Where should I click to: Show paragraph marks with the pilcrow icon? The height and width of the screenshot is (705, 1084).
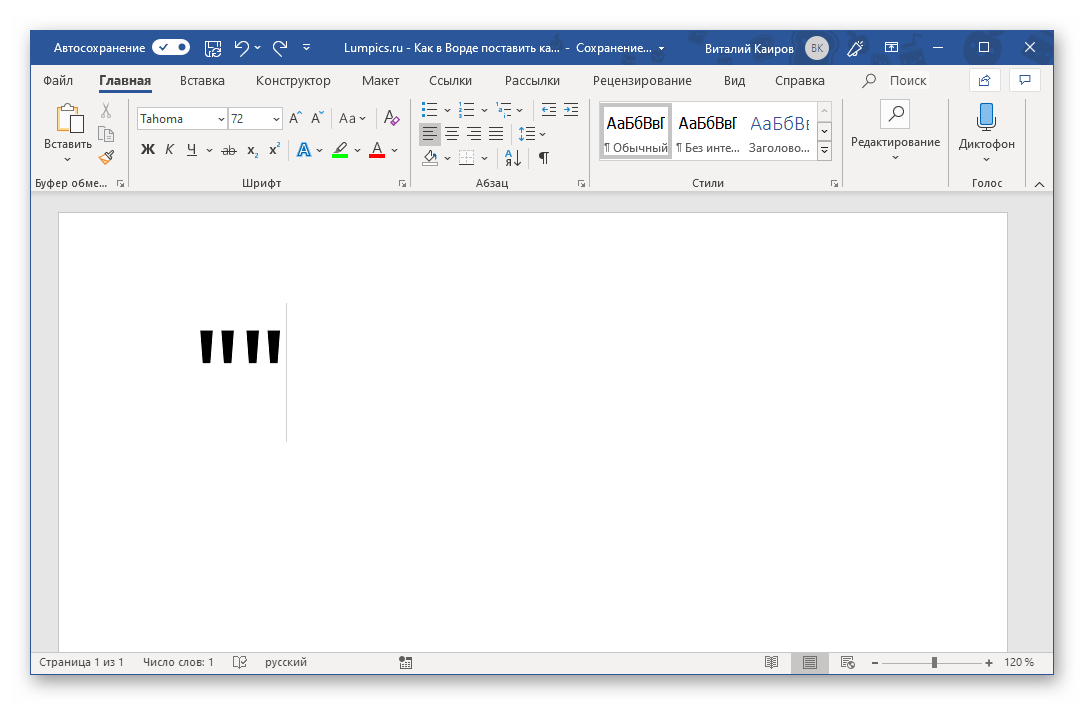(543, 157)
